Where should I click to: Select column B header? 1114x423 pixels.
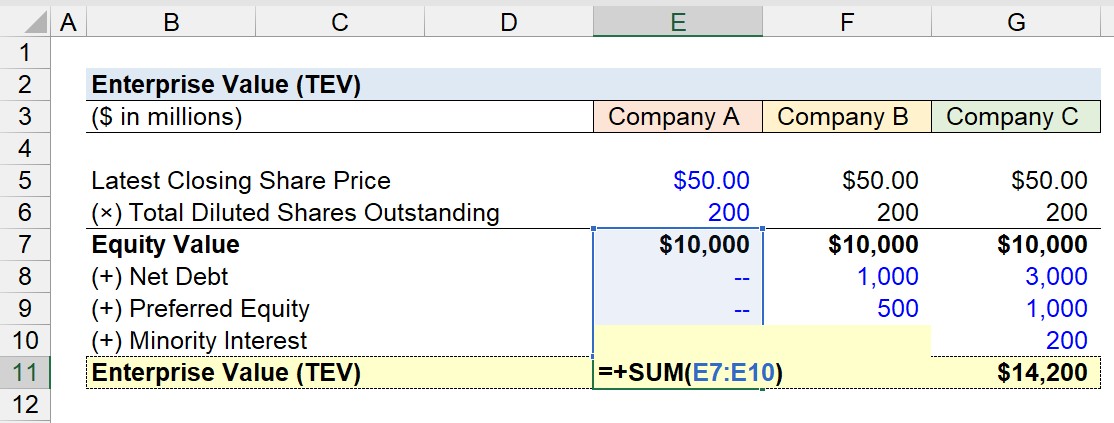tap(171, 23)
